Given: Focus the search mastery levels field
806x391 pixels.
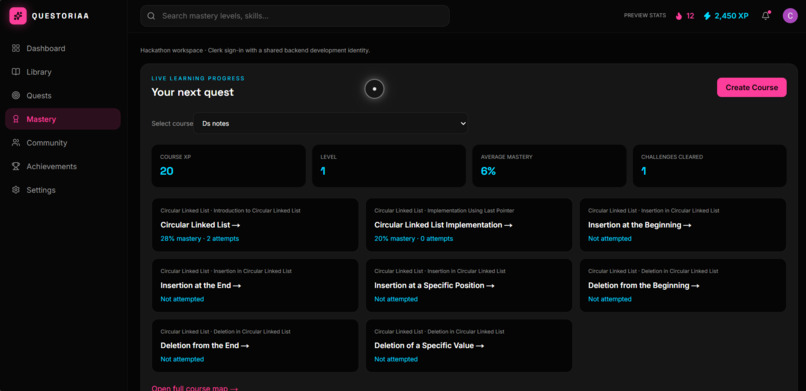Looking at the screenshot, I should pos(295,16).
